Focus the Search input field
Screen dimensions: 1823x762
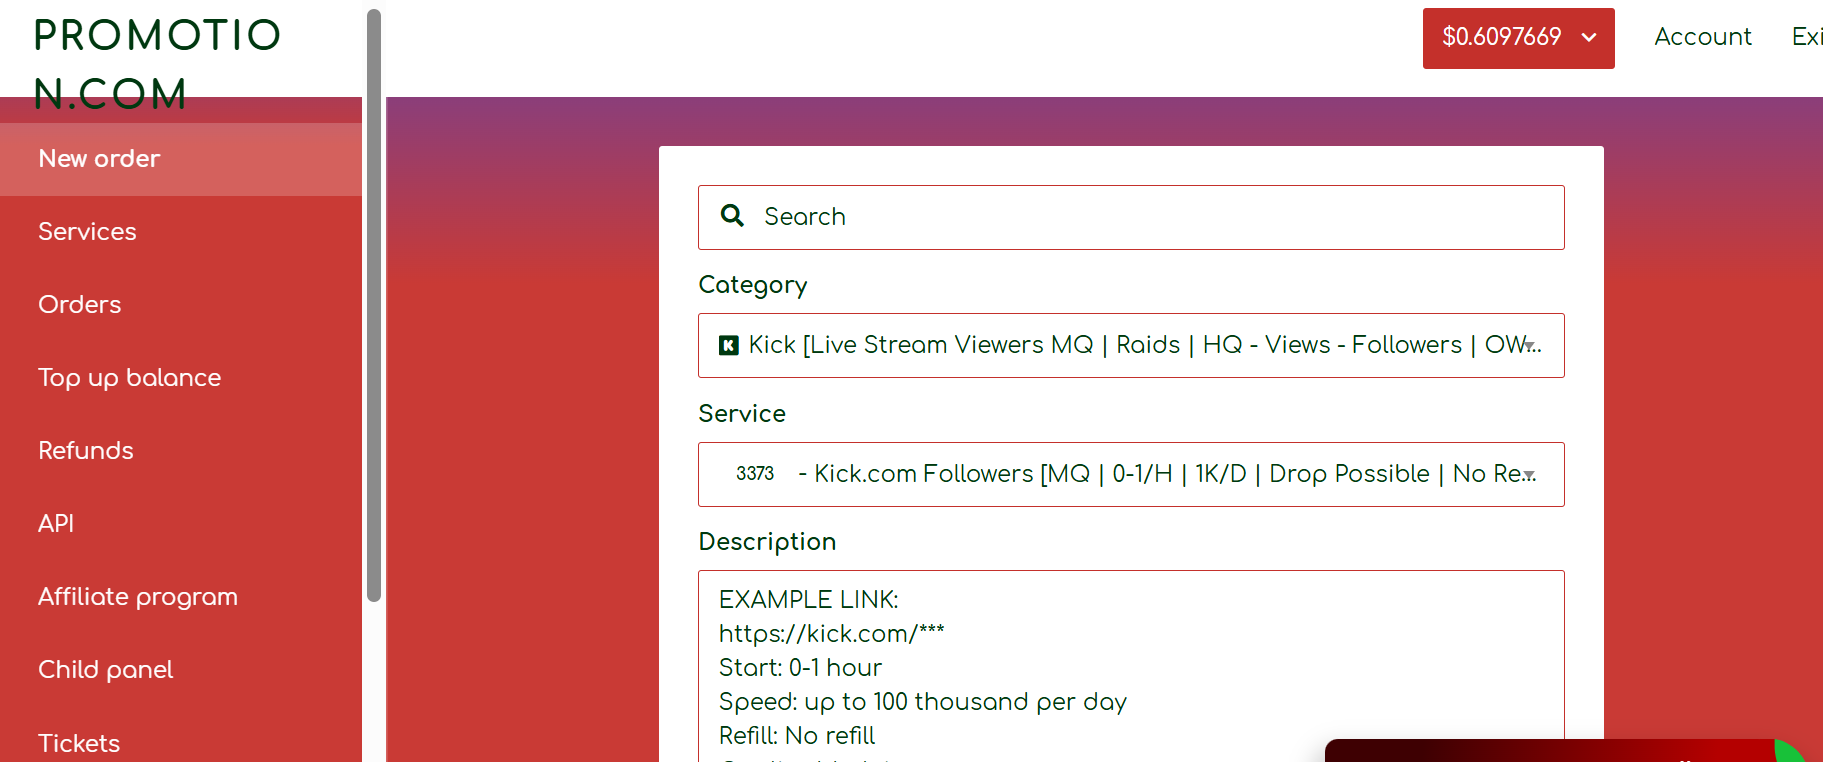click(x=1131, y=217)
